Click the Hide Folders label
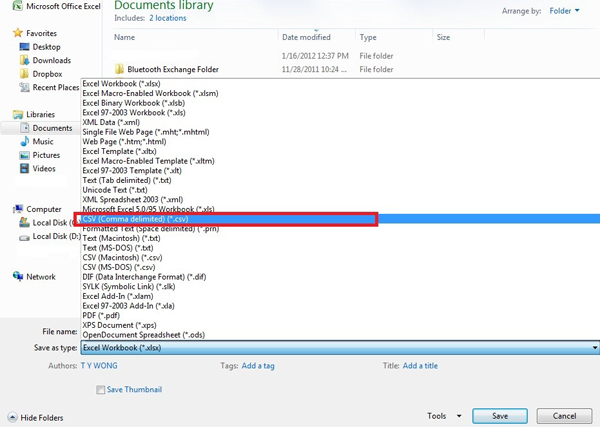 click(x=42, y=417)
